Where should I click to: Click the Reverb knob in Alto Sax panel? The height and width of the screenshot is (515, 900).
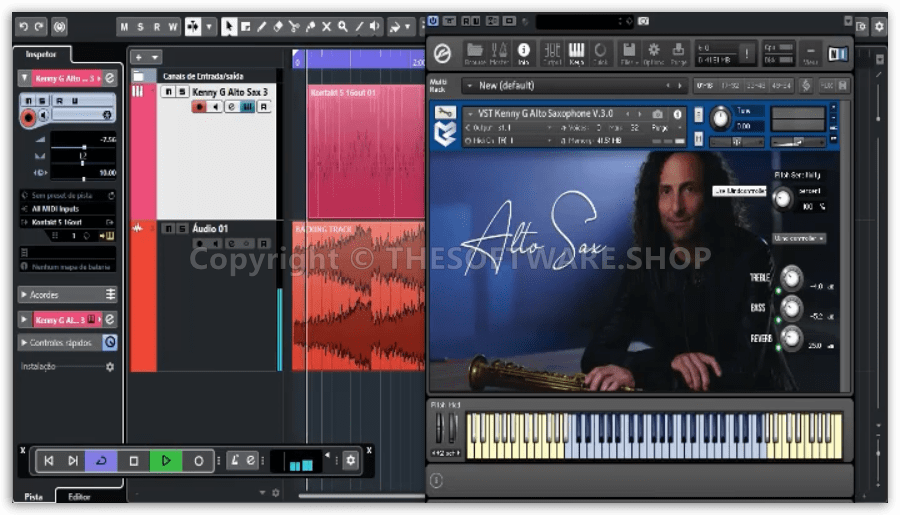pyautogui.click(x=792, y=338)
